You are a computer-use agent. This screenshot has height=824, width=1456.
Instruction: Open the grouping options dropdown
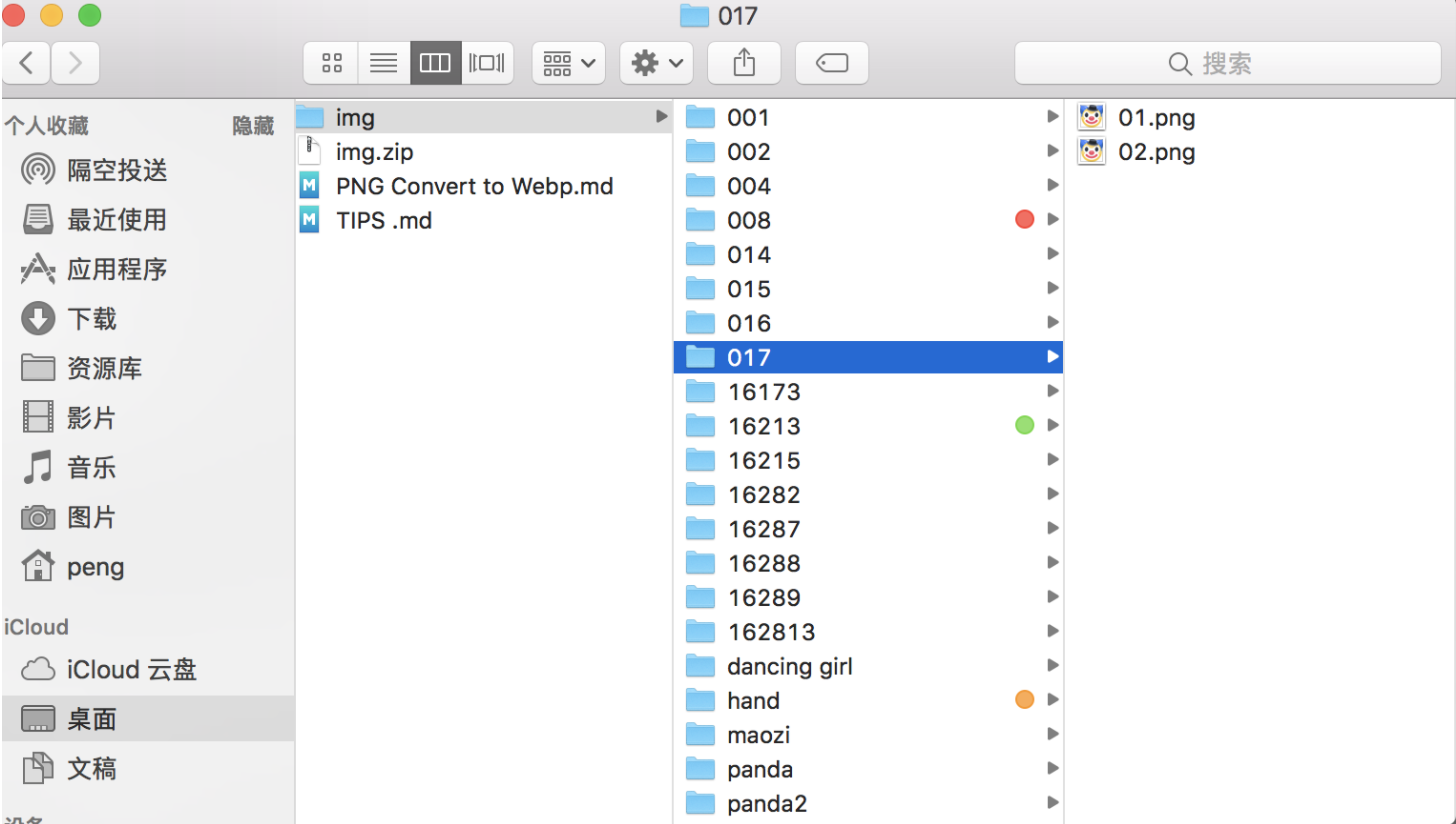click(568, 62)
